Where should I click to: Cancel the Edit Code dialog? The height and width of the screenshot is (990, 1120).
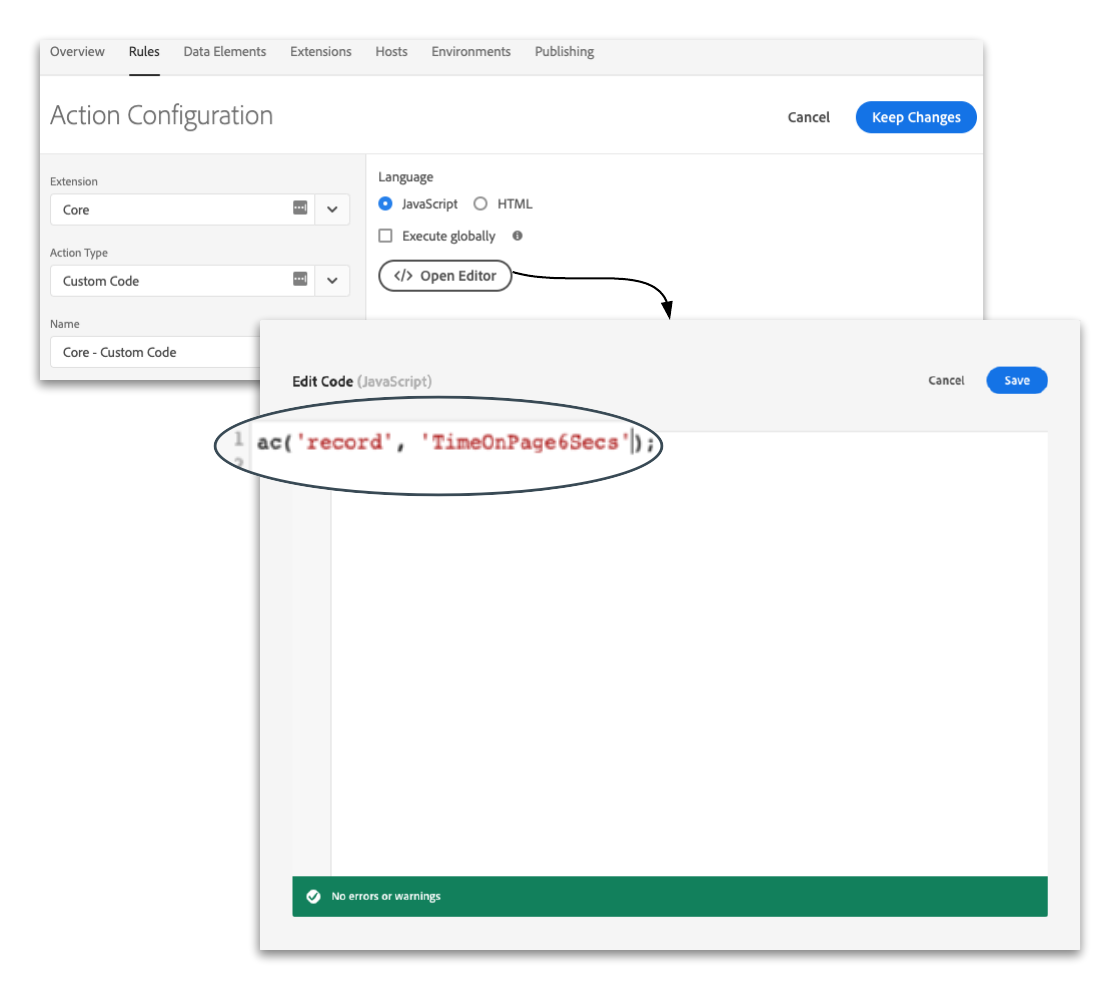pyautogui.click(x=946, y=380)
